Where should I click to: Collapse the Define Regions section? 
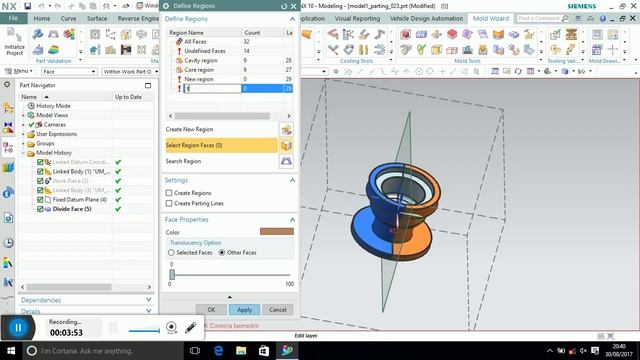(x=292, y=19)
